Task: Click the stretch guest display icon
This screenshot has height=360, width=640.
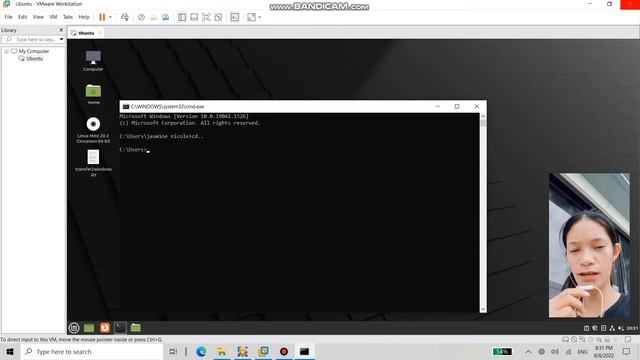Action: (251, 17)
